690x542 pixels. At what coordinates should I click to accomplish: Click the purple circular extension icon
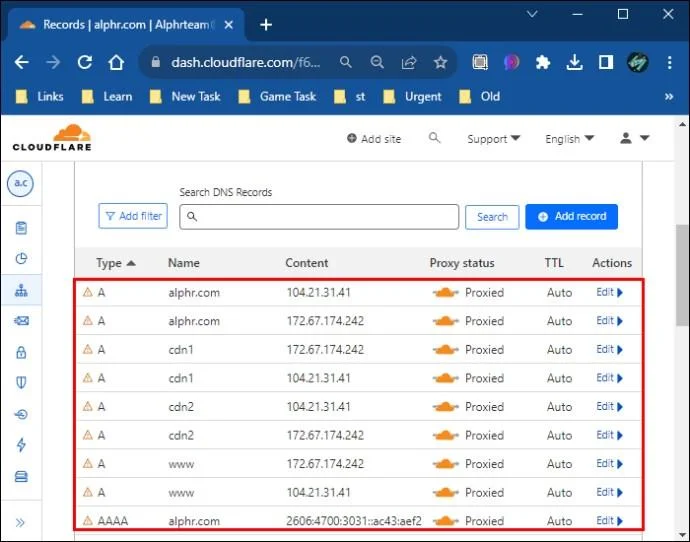click(511, 62)
